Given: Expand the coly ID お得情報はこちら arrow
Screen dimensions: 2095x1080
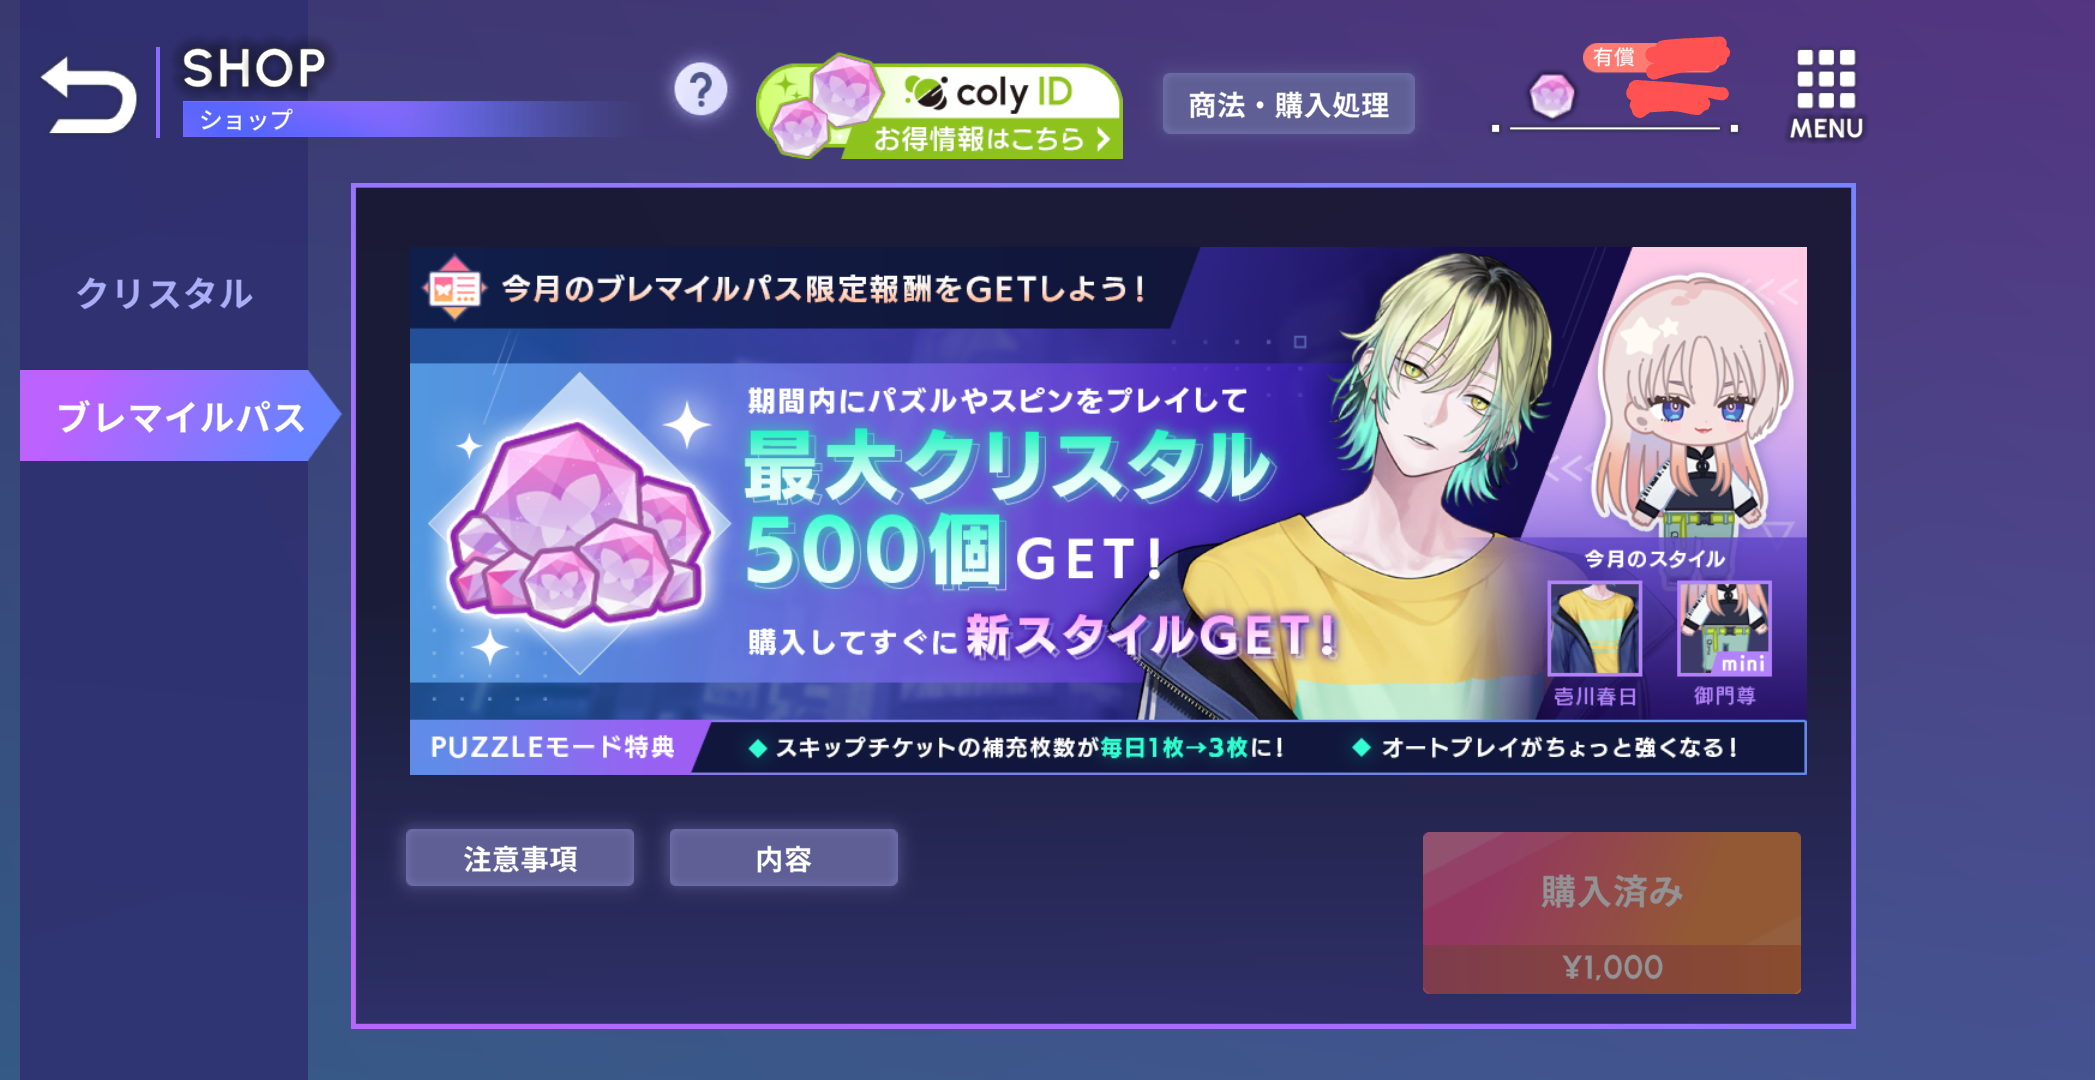Looking at the screenshot, I should point(1103,139).
